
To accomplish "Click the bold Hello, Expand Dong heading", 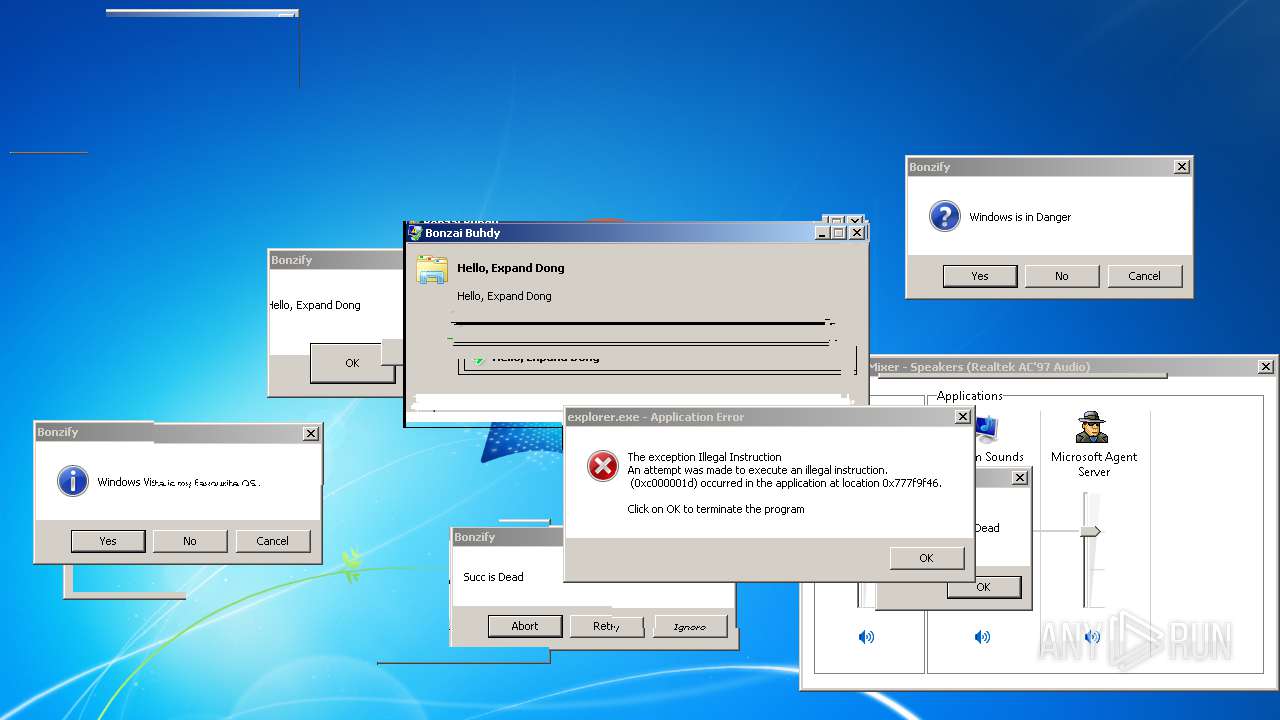I will click(x=511, y=268).
